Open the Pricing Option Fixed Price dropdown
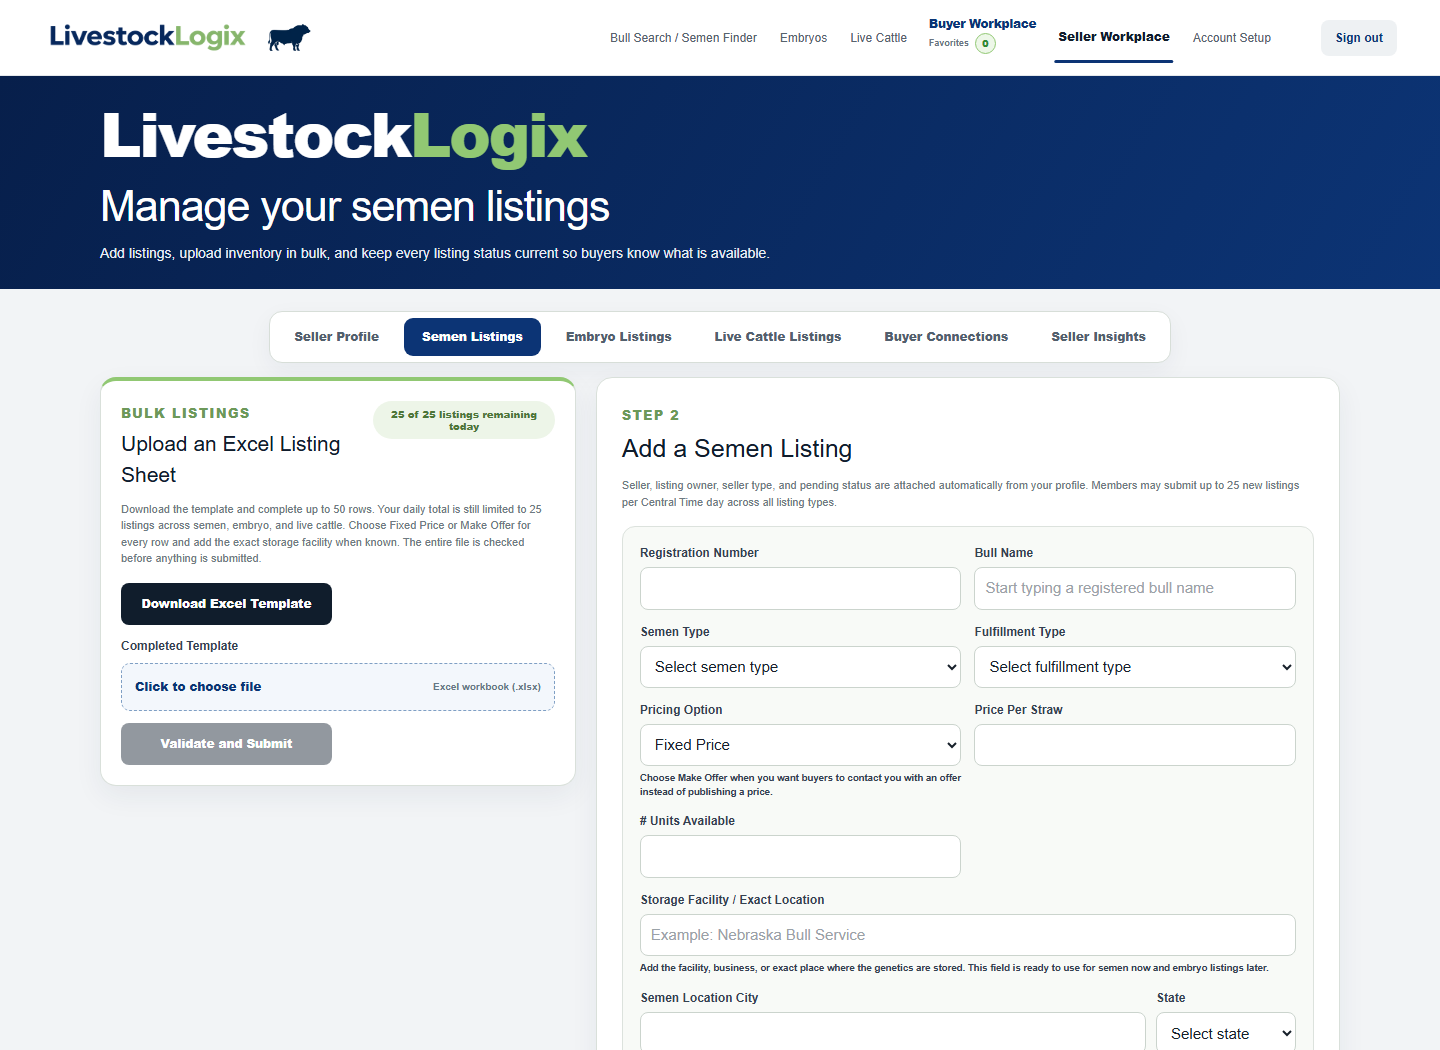 (800, 745)
